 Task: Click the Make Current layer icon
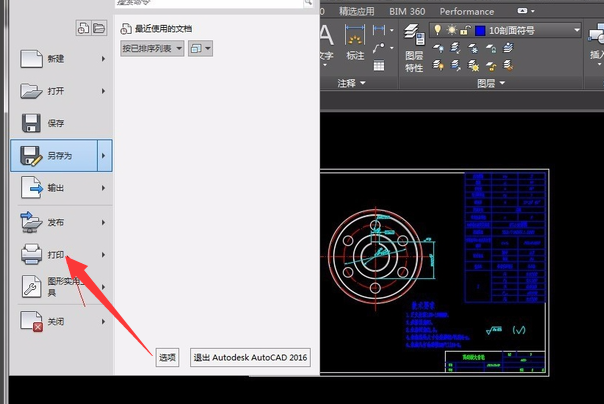tap(508, 48)
